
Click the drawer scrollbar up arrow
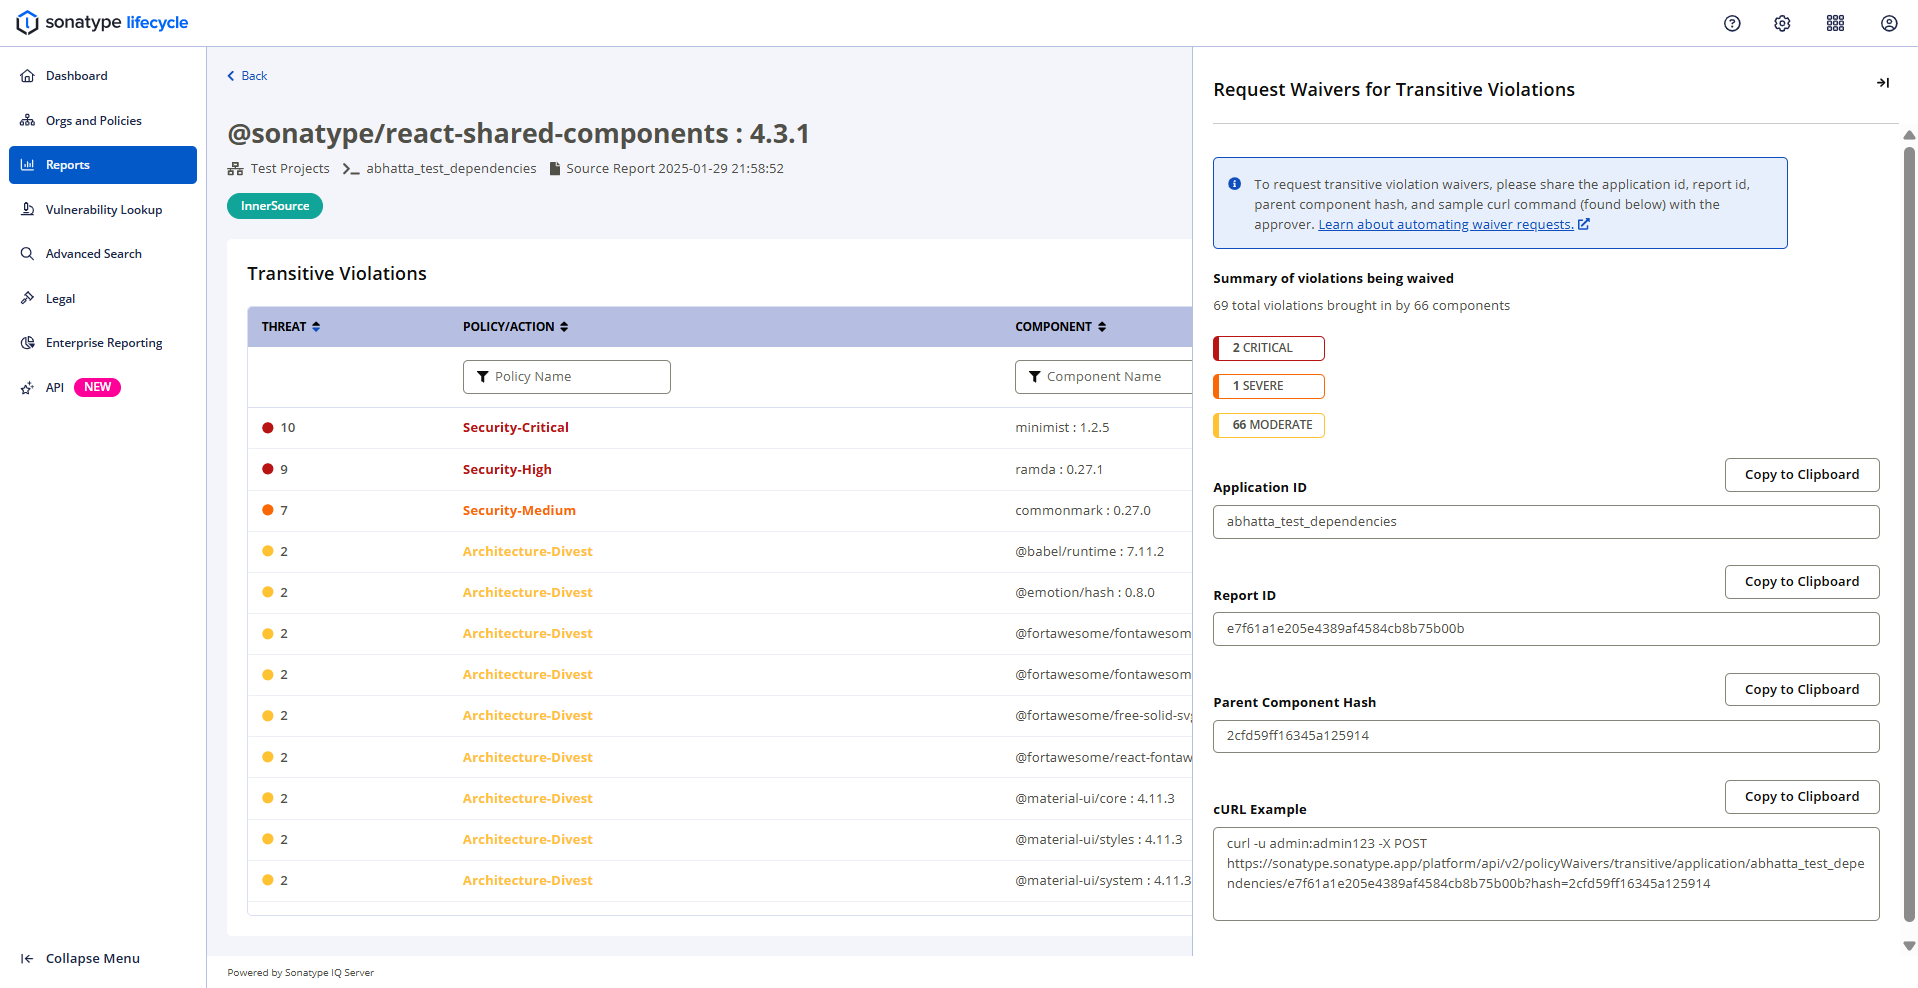1909,135
